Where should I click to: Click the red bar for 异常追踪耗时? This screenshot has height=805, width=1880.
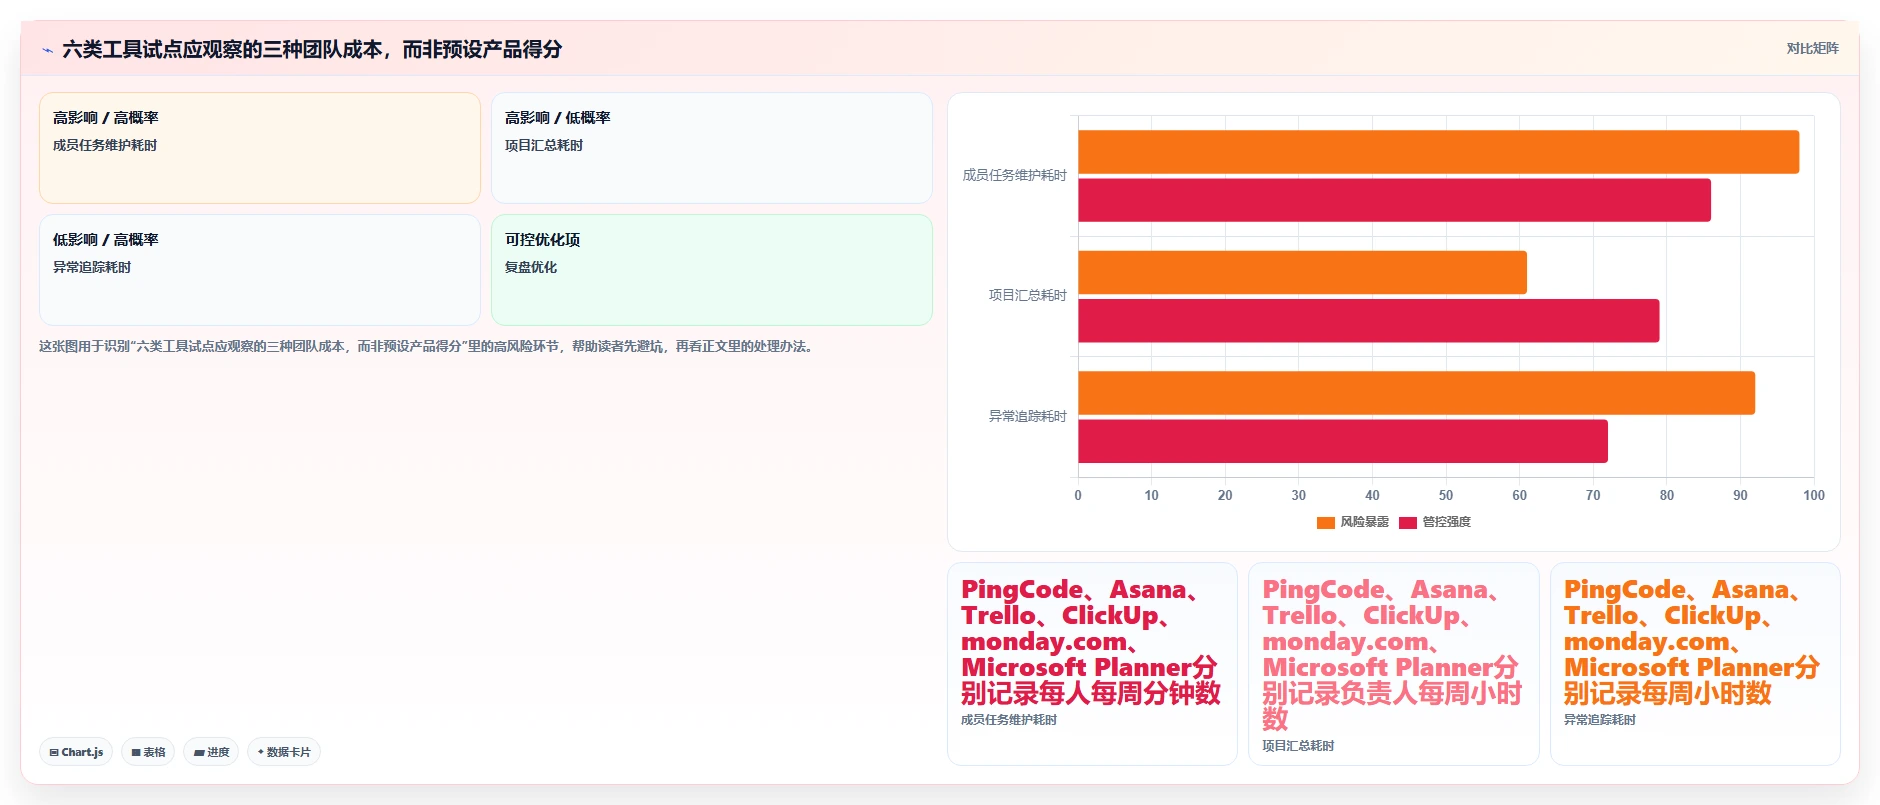click(1343, 441)
